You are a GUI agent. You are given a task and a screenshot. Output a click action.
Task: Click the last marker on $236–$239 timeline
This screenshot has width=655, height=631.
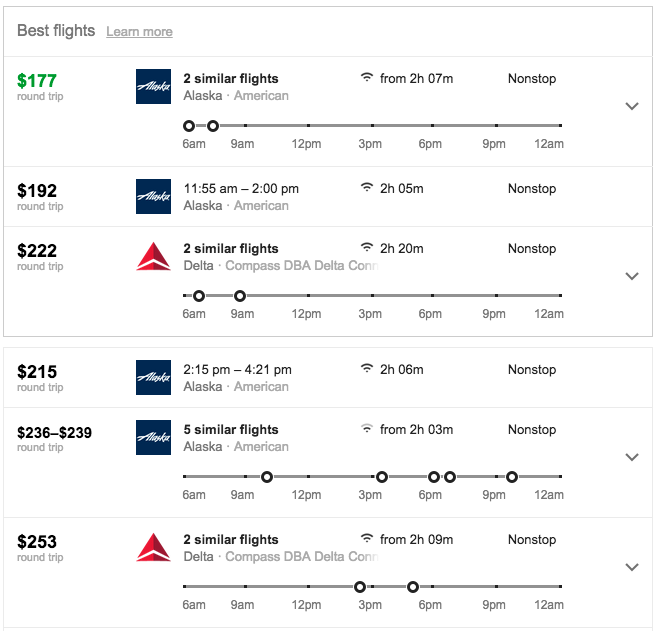[x=512, y=477]
